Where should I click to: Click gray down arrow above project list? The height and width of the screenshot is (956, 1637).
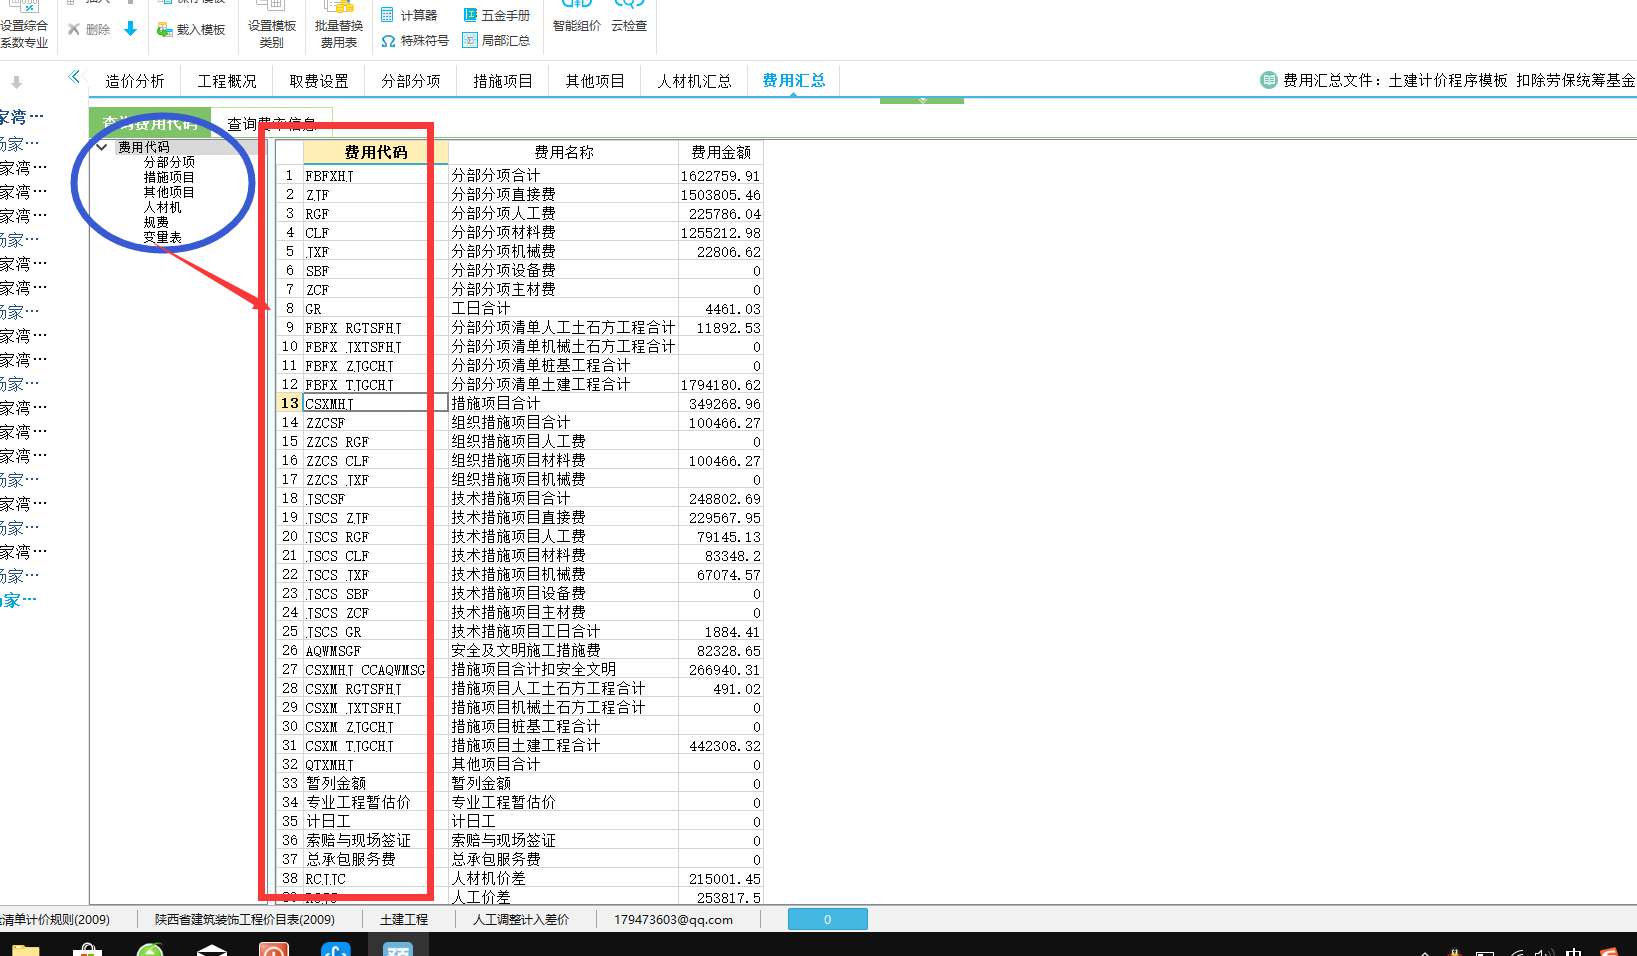[x=16, y=82]
